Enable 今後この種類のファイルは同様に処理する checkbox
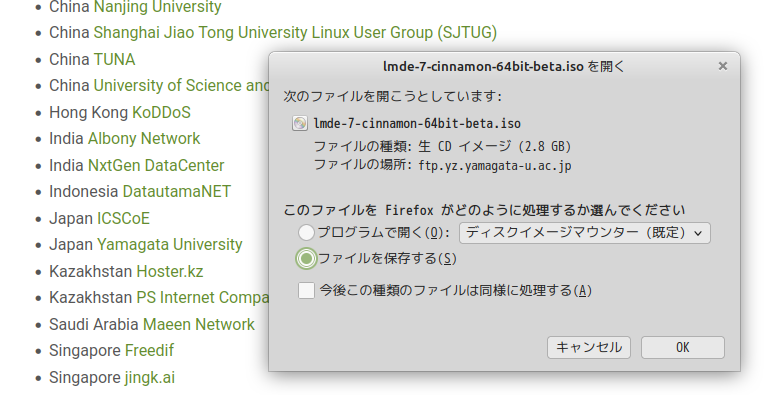Viewport: 766px width, 395px height. pos(306,291)
